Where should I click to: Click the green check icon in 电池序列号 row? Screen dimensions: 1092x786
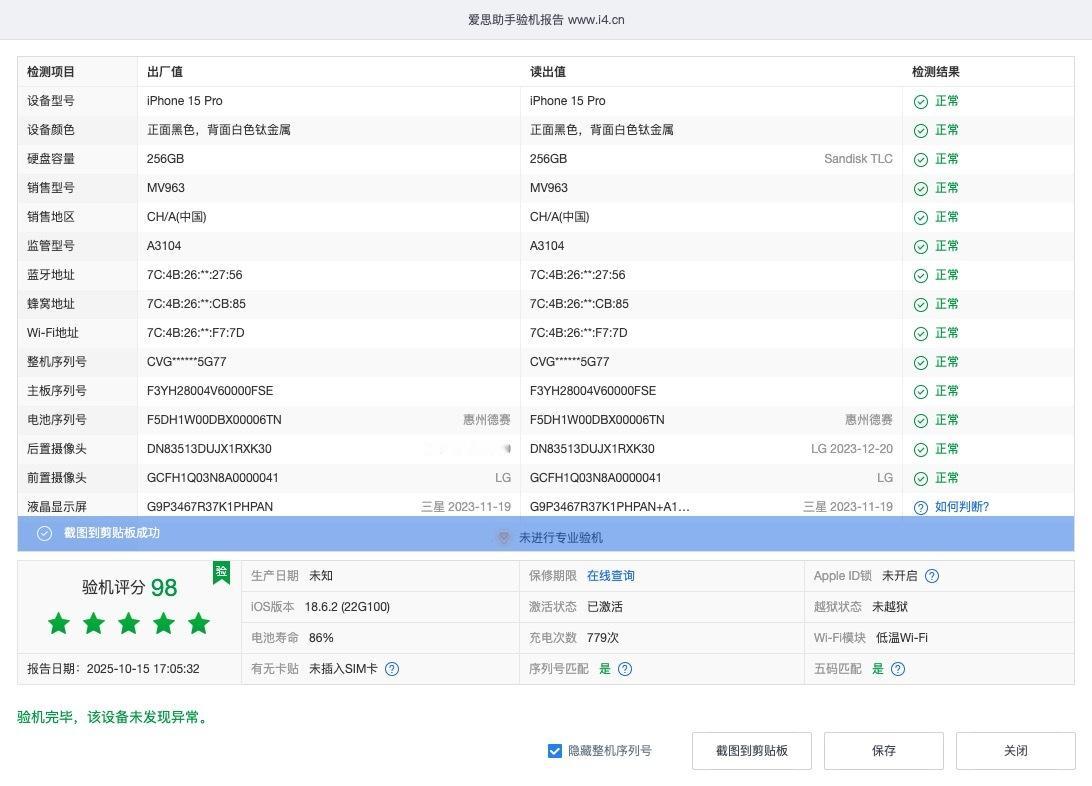tap(921, 421)
